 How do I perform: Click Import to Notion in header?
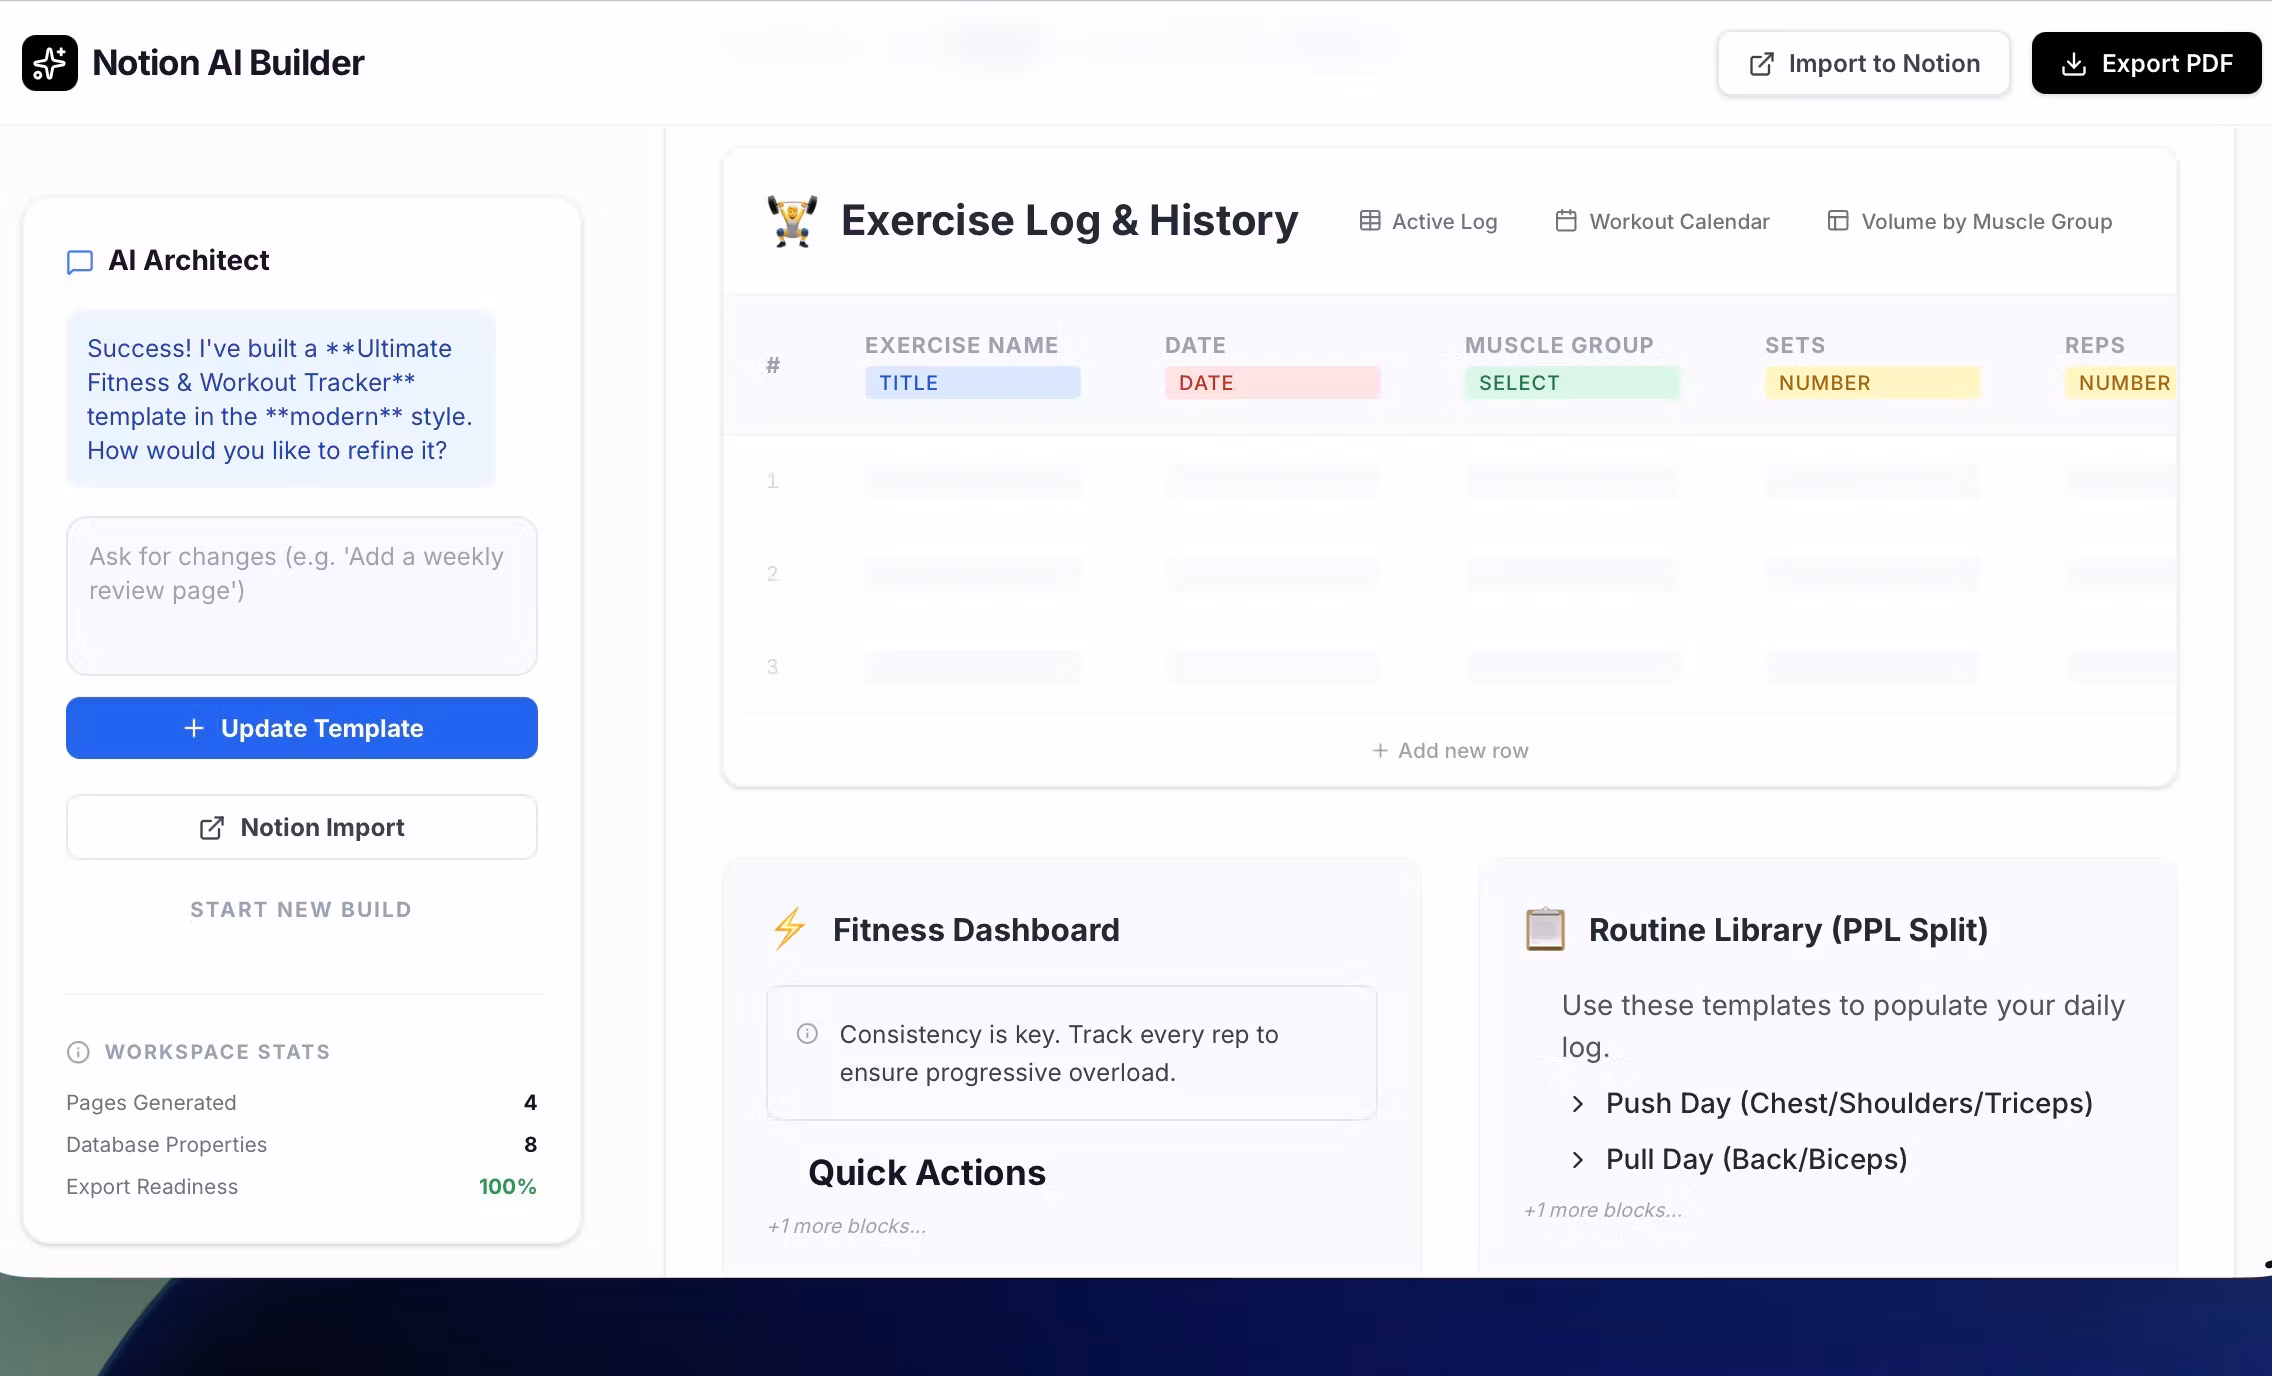pos(1863,63)
